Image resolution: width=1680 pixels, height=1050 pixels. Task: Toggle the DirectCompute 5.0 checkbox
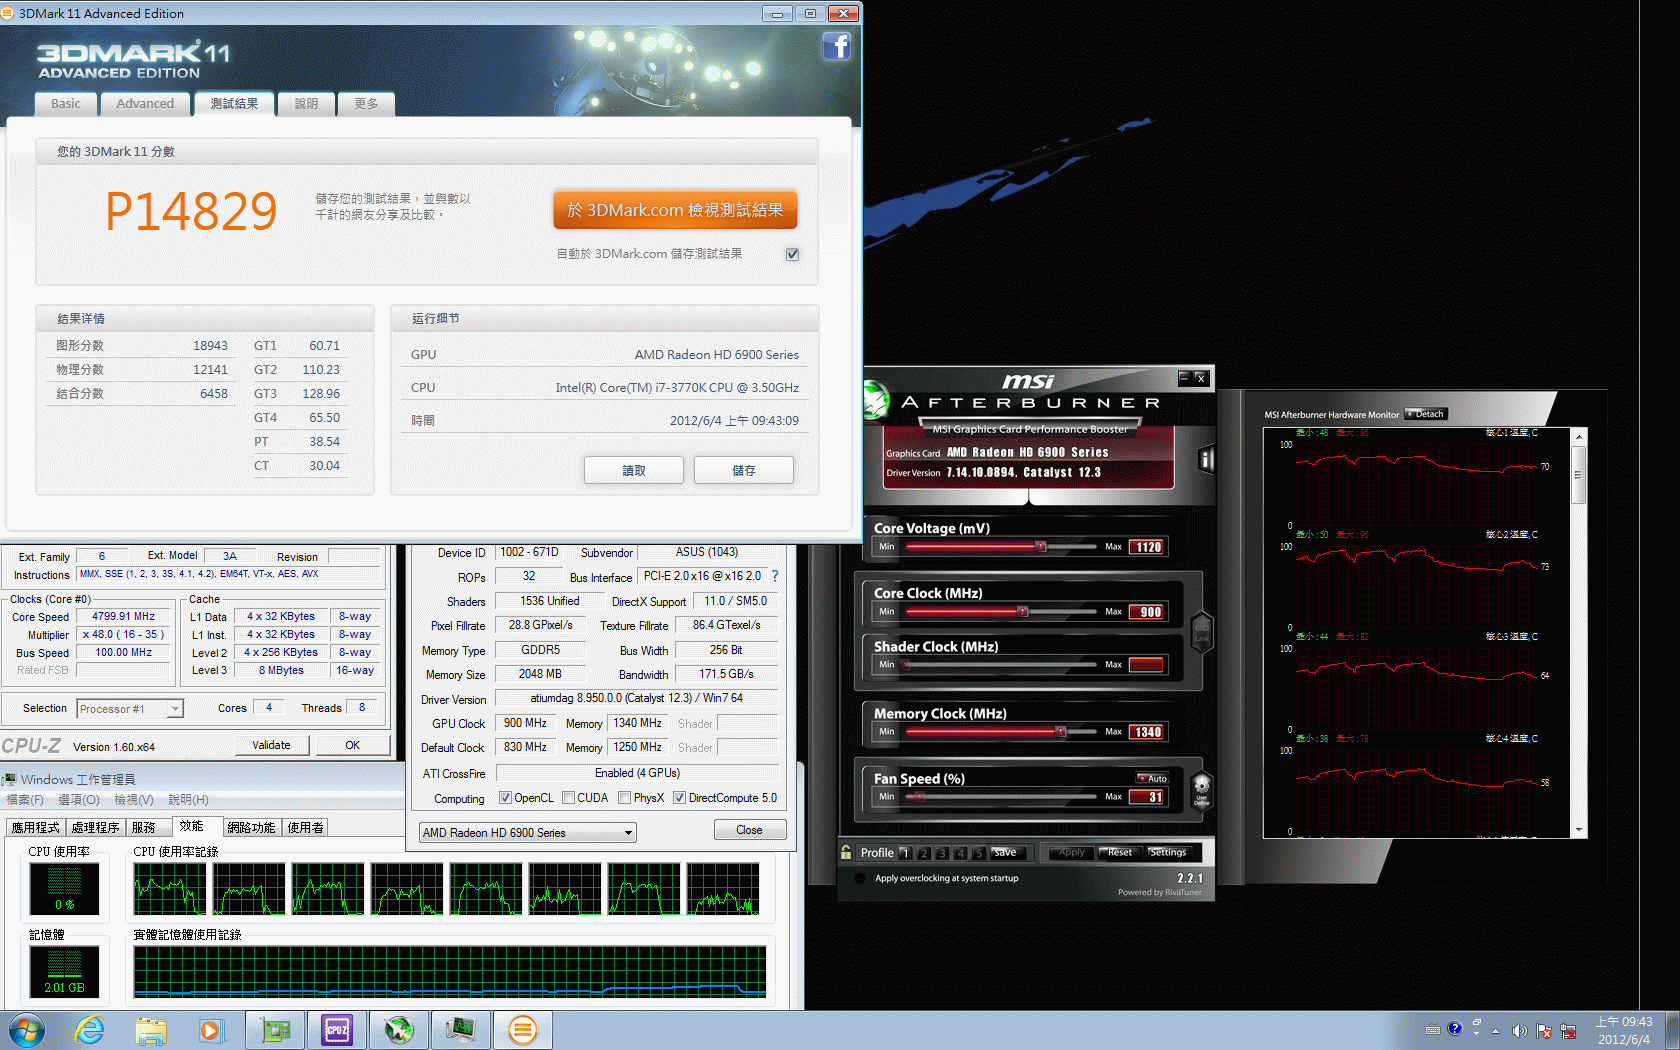(680, 798)
